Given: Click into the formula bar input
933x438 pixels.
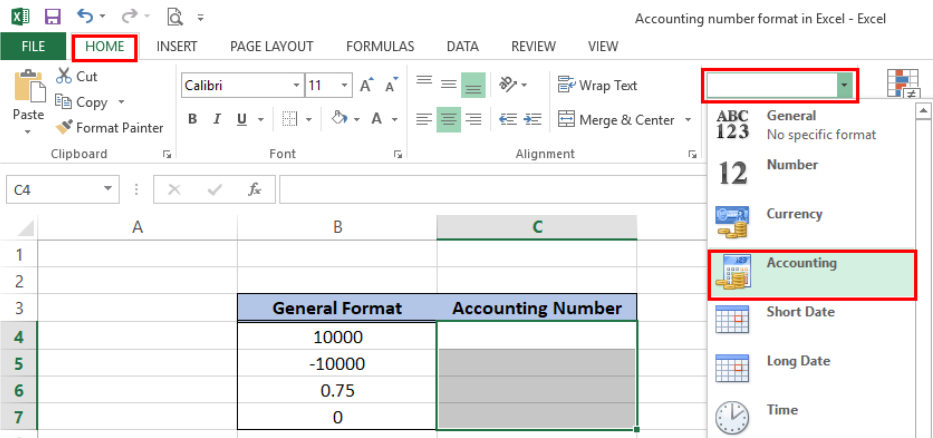Looking at the screenshot, I should click(494, 189).
